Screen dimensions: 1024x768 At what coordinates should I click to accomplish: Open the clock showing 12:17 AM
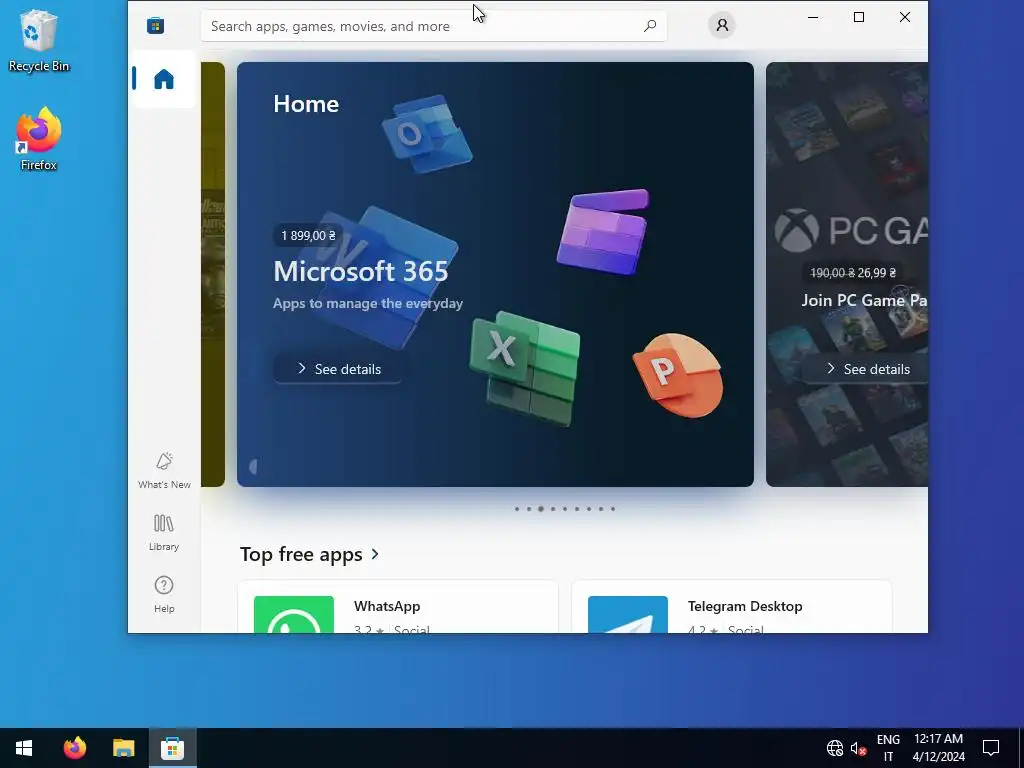tap(938, 748)
